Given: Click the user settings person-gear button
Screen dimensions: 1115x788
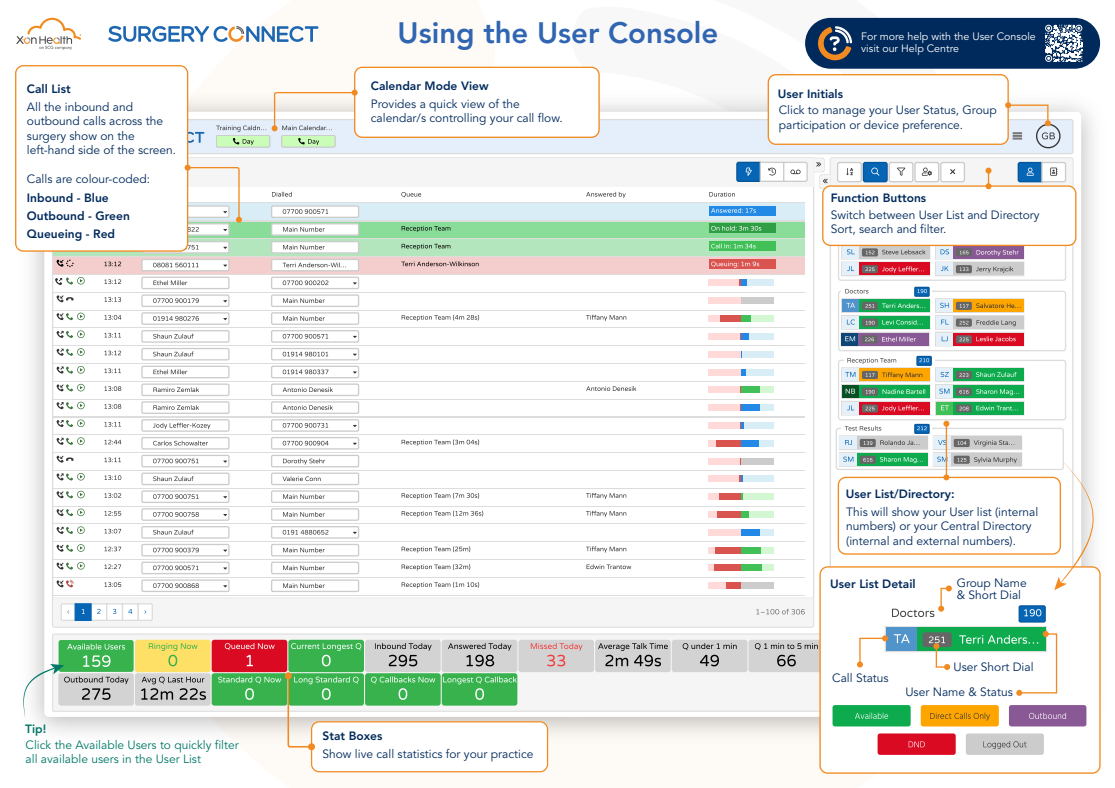Looking at the screenshot, I should [927, 171].
